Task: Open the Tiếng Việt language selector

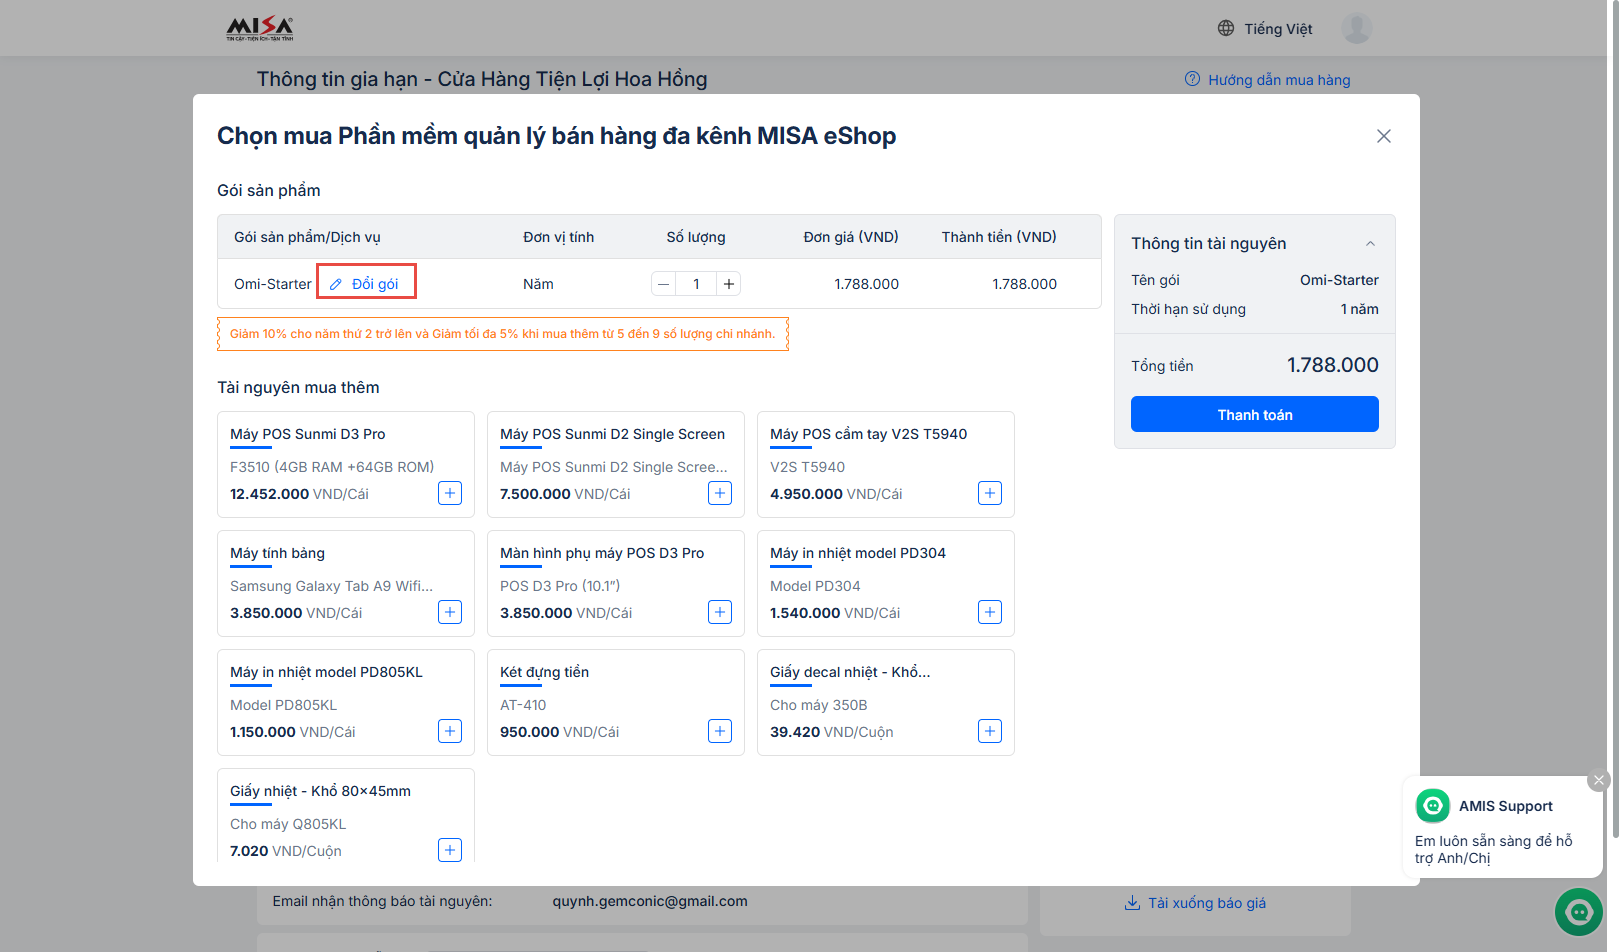Action: [1265, 29]
